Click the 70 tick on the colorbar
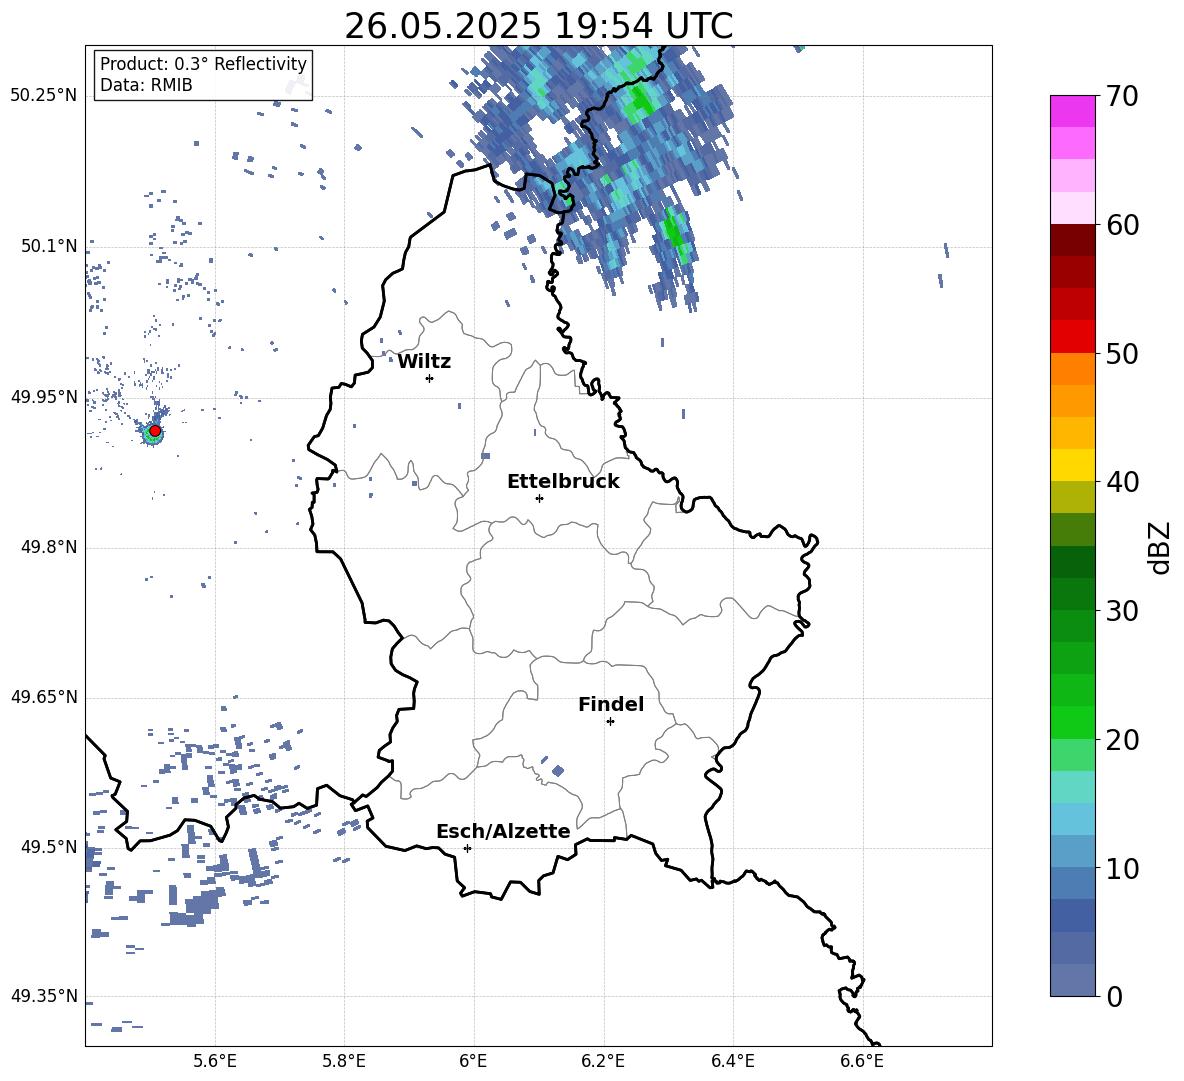 coord(1122,97)
